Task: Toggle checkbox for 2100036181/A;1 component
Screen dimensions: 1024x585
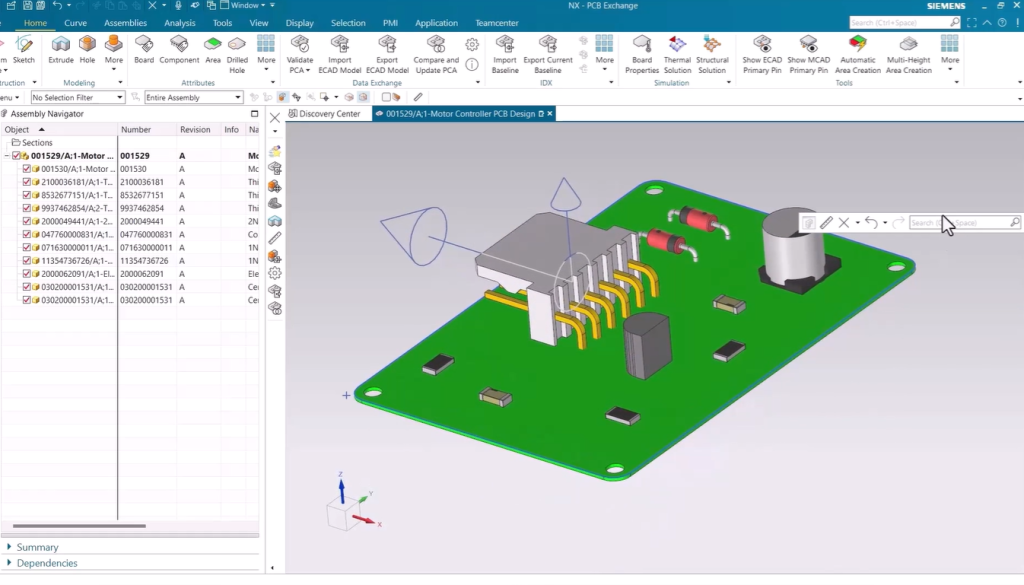Action: pos(27,182)
